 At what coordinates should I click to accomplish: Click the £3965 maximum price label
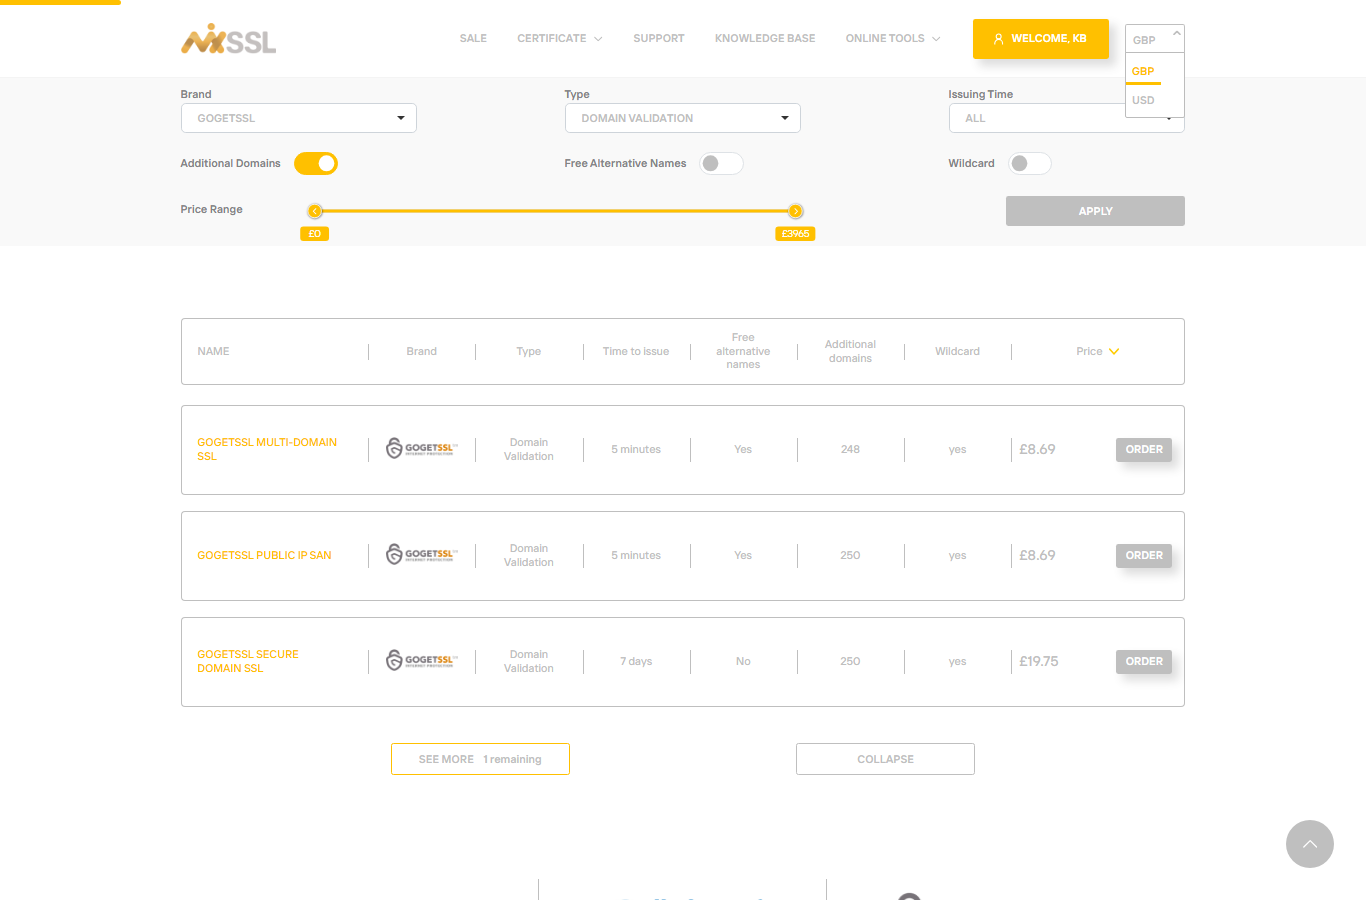(x=795, y=234)
